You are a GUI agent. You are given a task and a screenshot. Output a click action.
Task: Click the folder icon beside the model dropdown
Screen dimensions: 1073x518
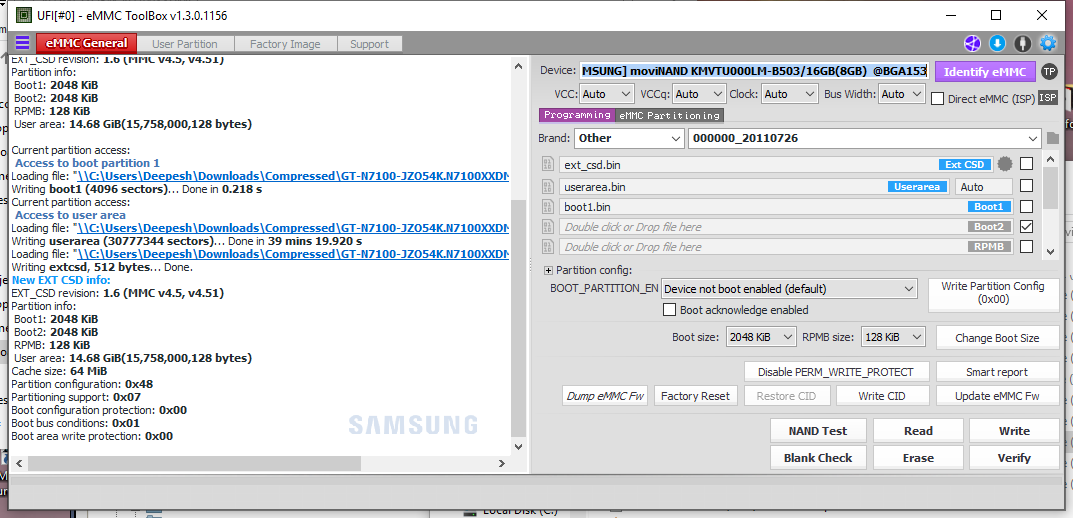1052,138
